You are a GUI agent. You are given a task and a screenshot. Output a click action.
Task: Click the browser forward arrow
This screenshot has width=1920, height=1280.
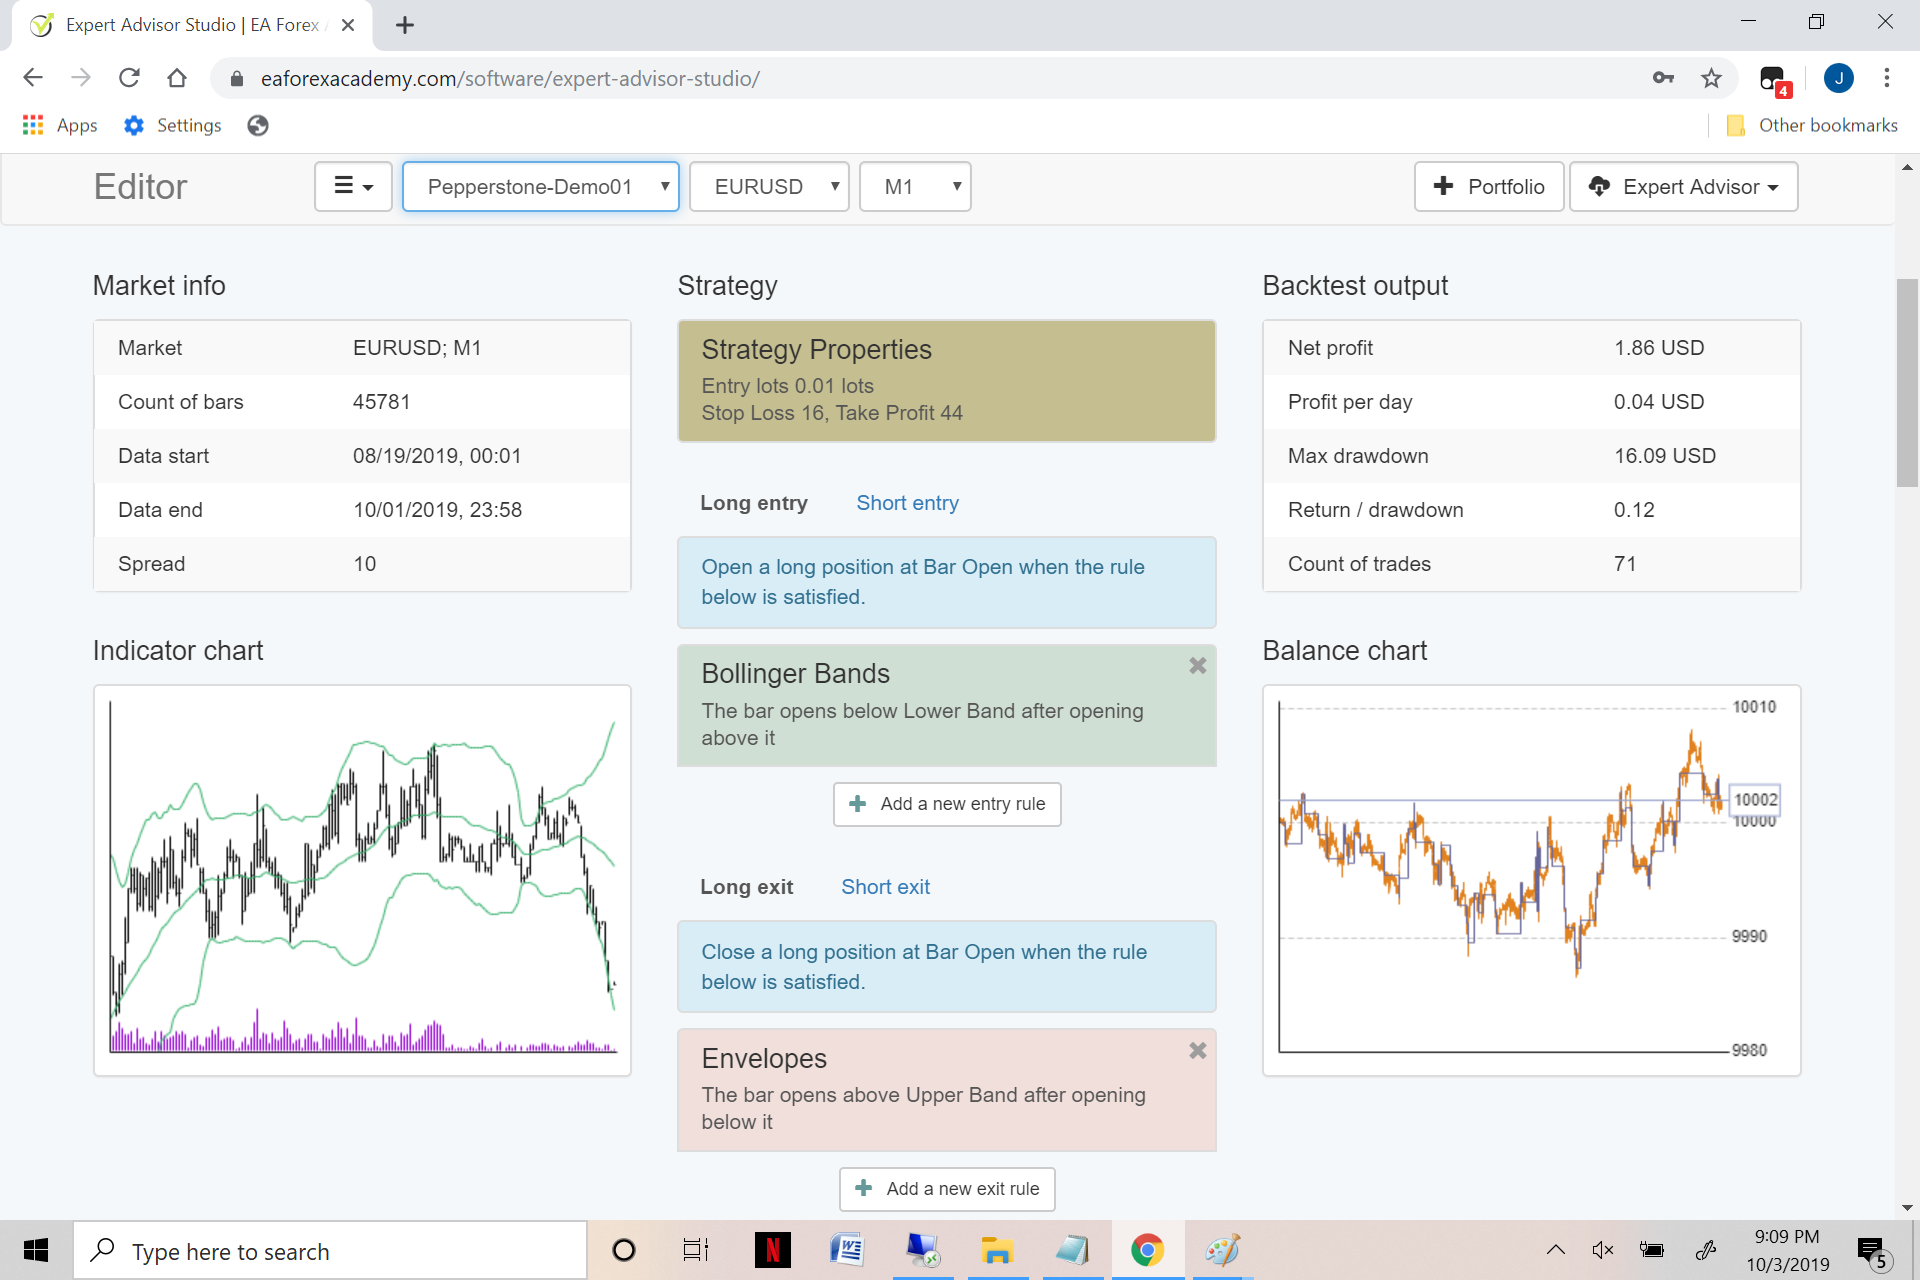[x=81, y=78]
